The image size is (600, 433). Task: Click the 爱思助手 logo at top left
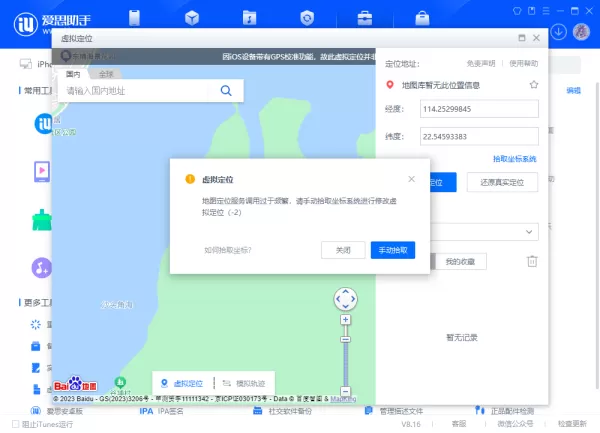(x=52, y=24)
